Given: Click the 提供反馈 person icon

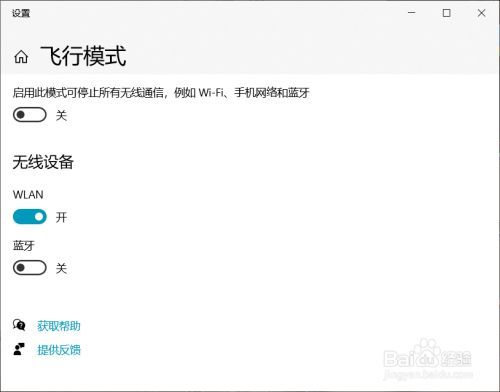Looking at the screenshot, I should pyautogui.click(x=19, y=349).
